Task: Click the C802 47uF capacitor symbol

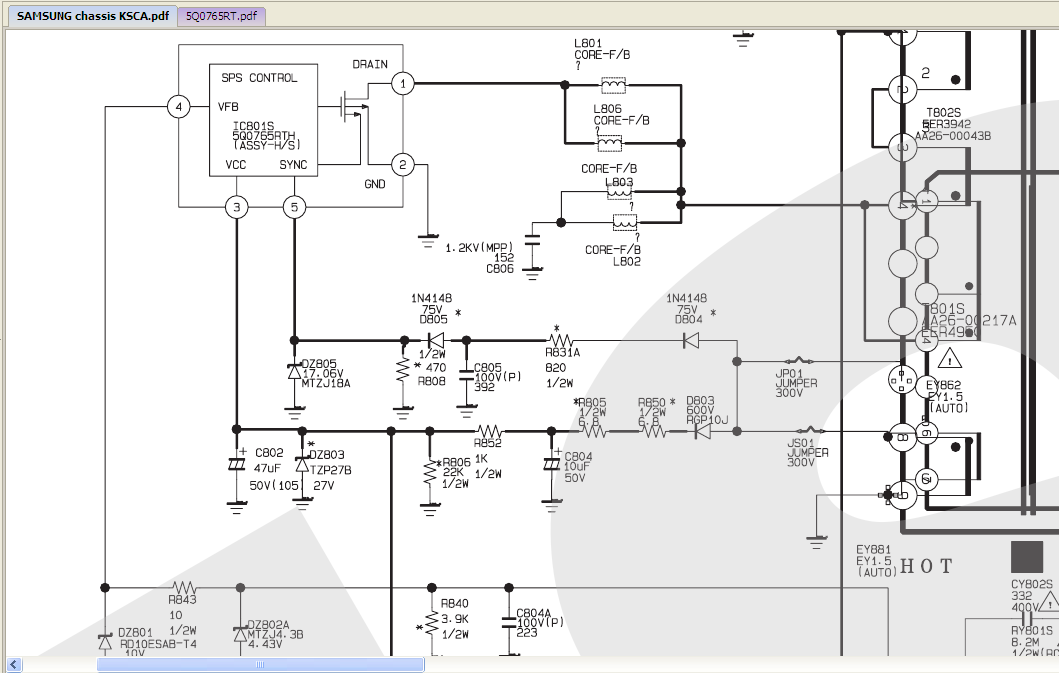Action: 237,464
